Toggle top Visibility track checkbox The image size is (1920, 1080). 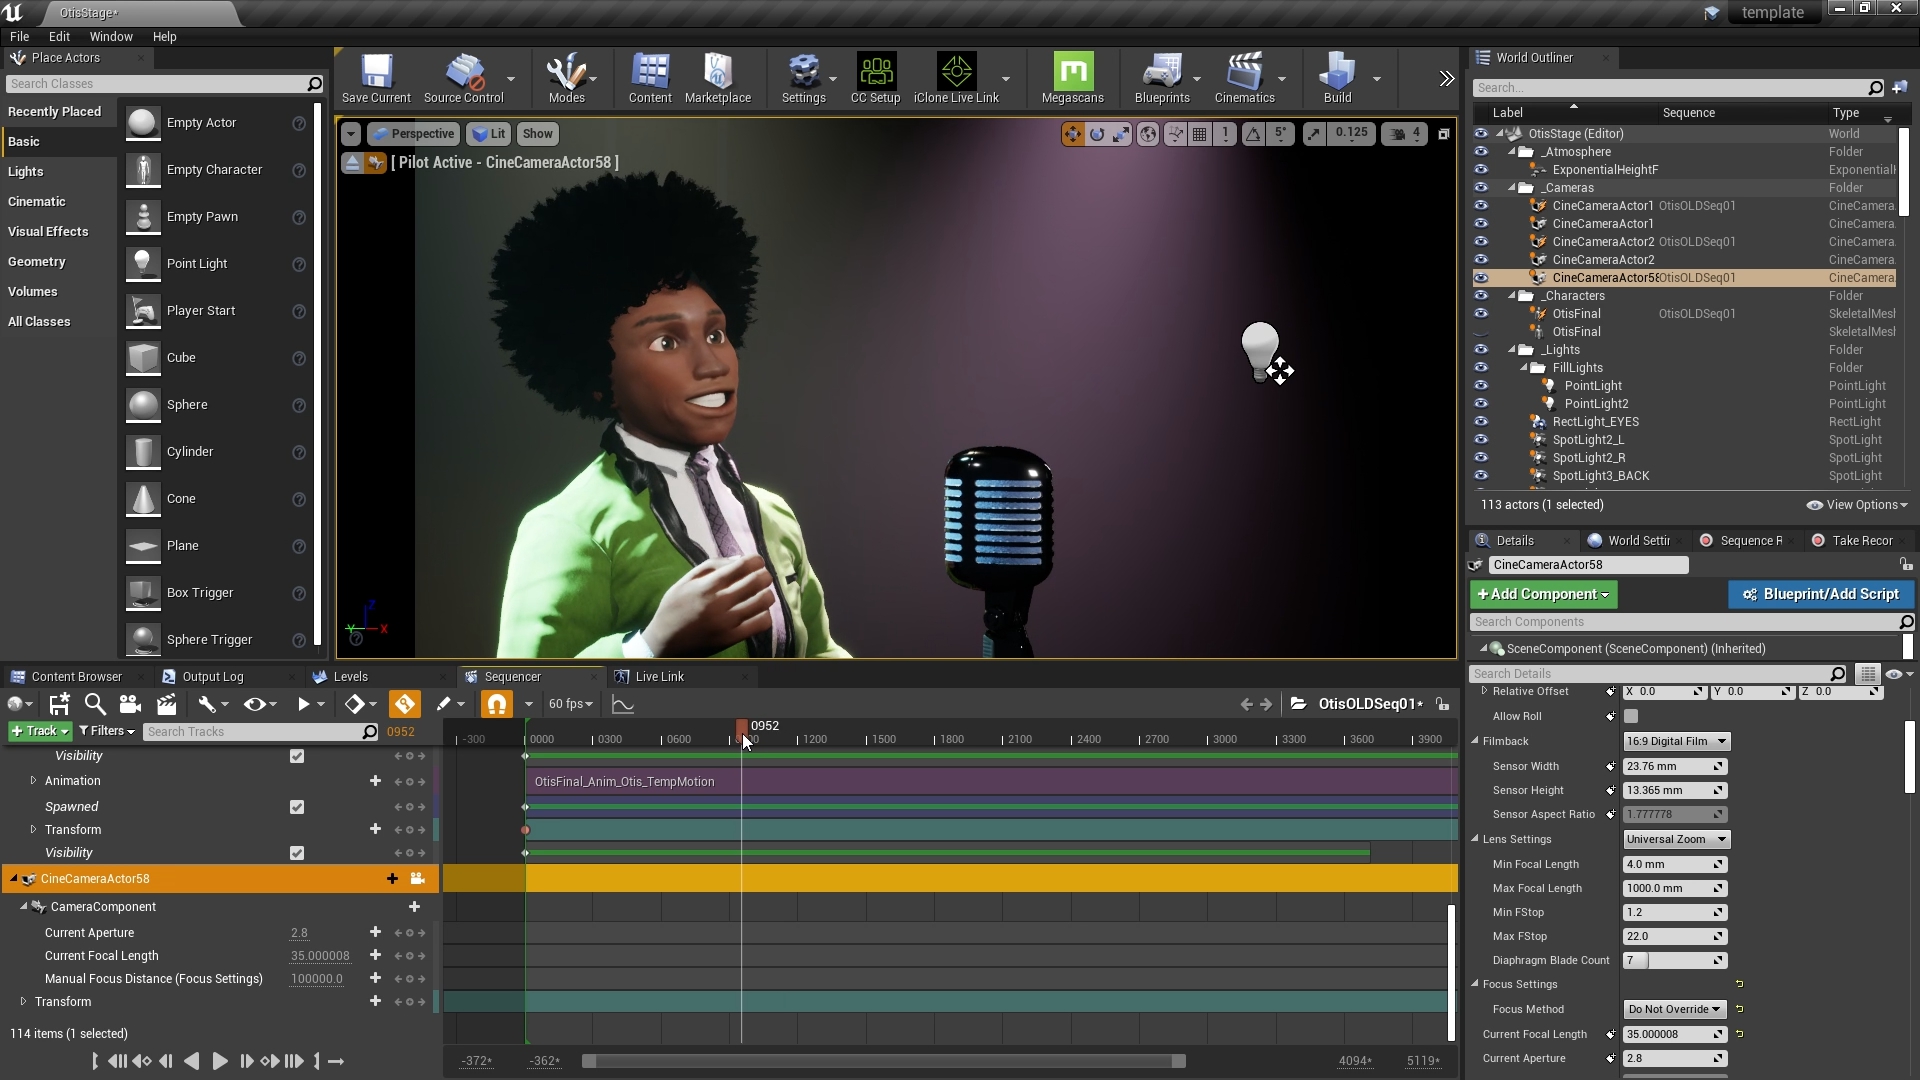(297, 756)
